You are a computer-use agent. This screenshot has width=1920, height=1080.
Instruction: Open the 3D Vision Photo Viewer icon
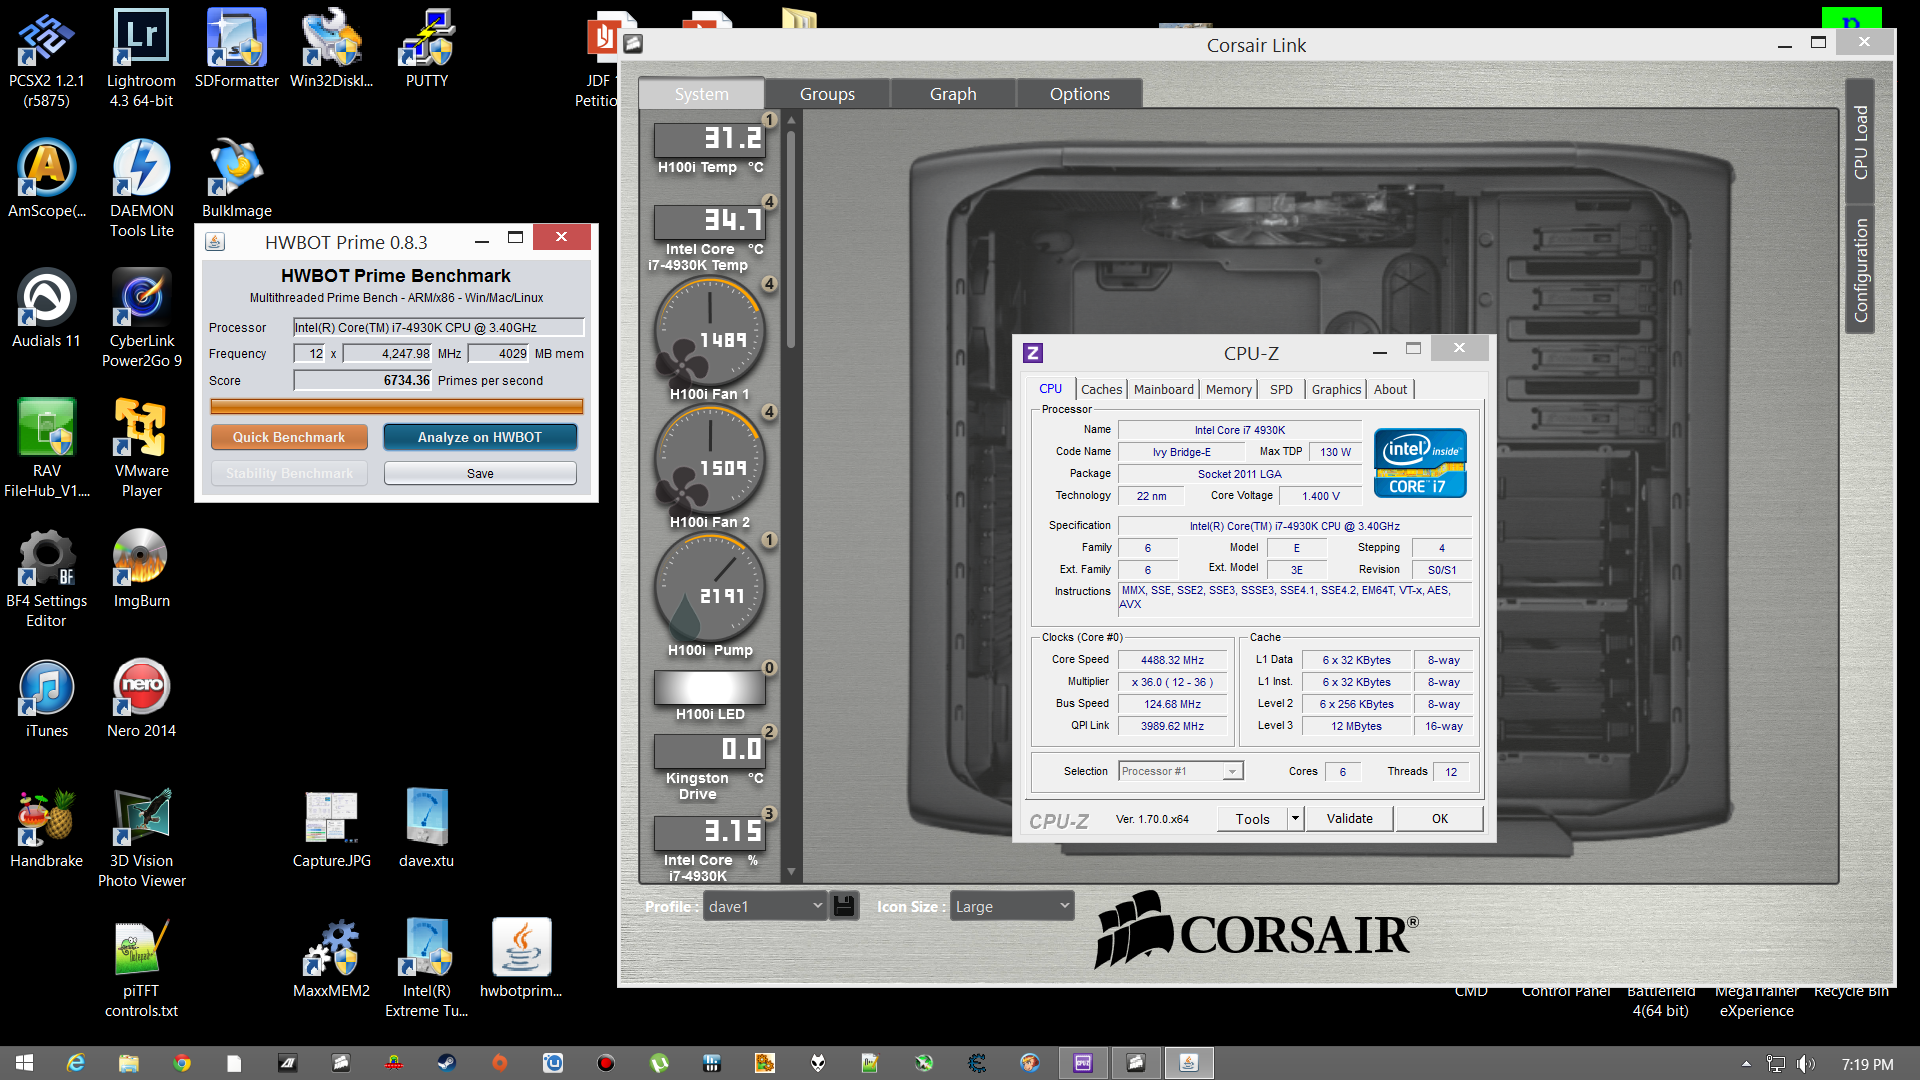click(x=141, y=840)
